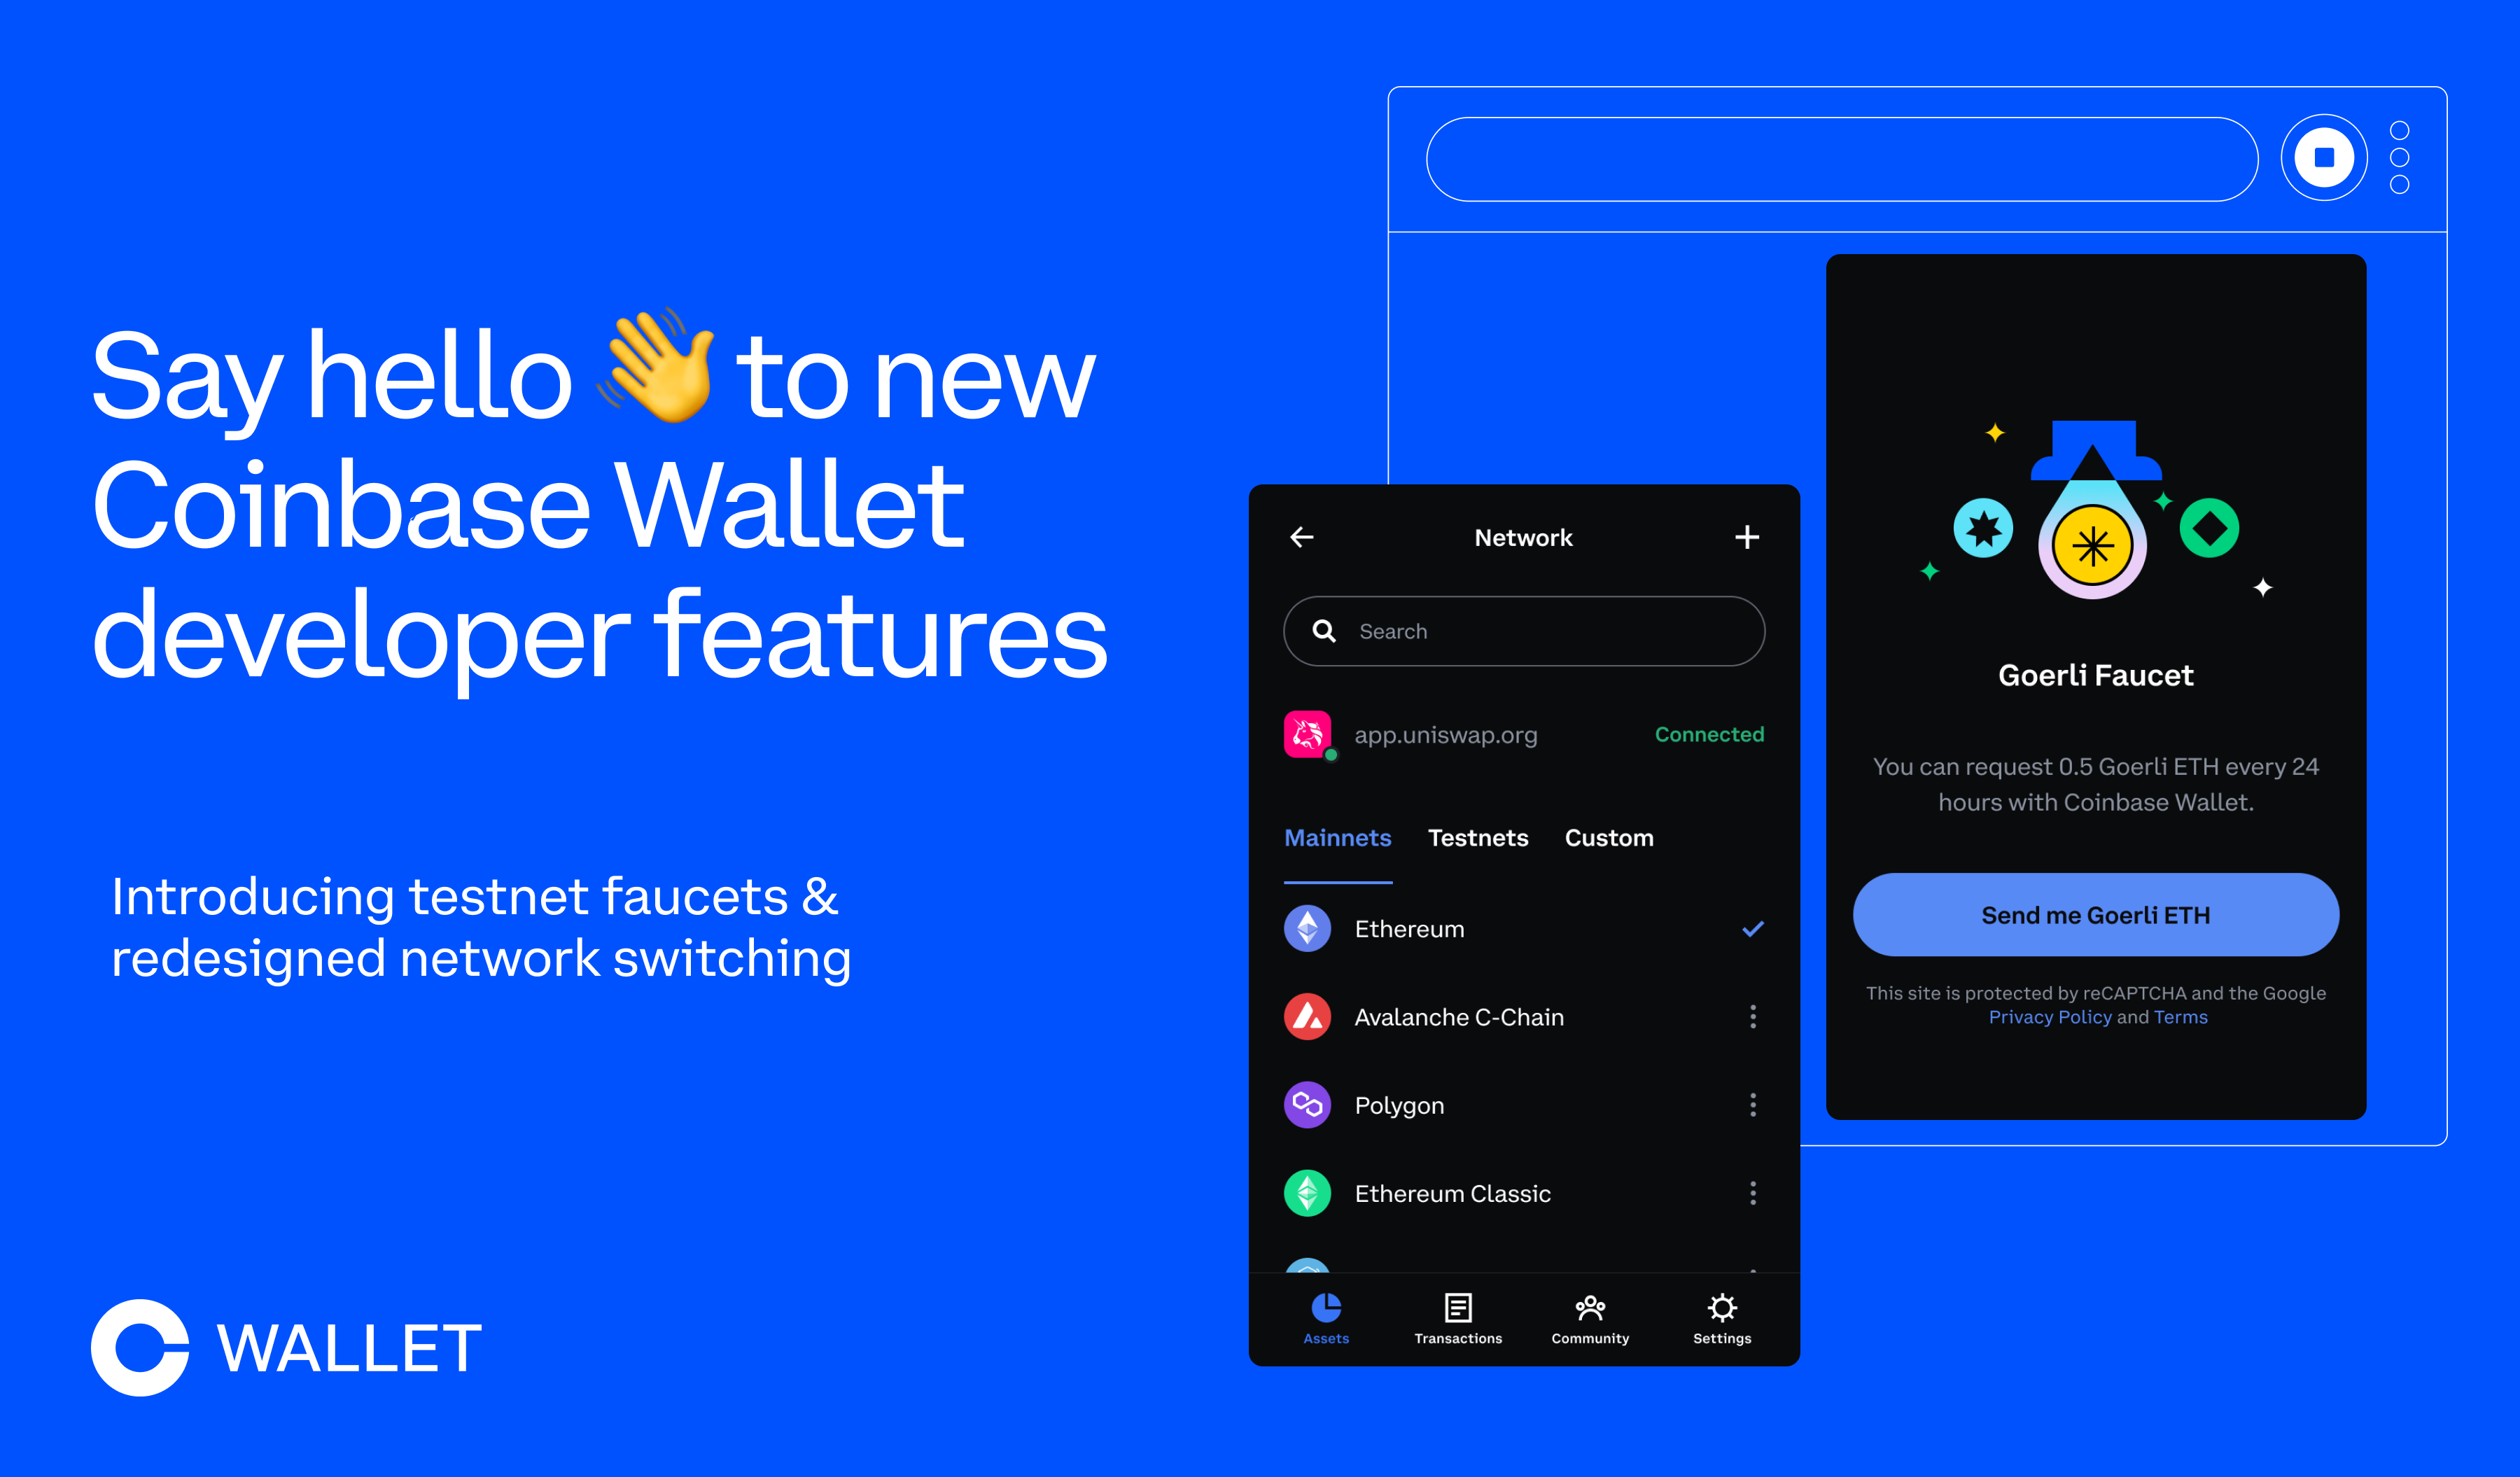This screenshot has height=1477, width=2520.
Task: Click the Polygon options icon
Action: 1752,1104
